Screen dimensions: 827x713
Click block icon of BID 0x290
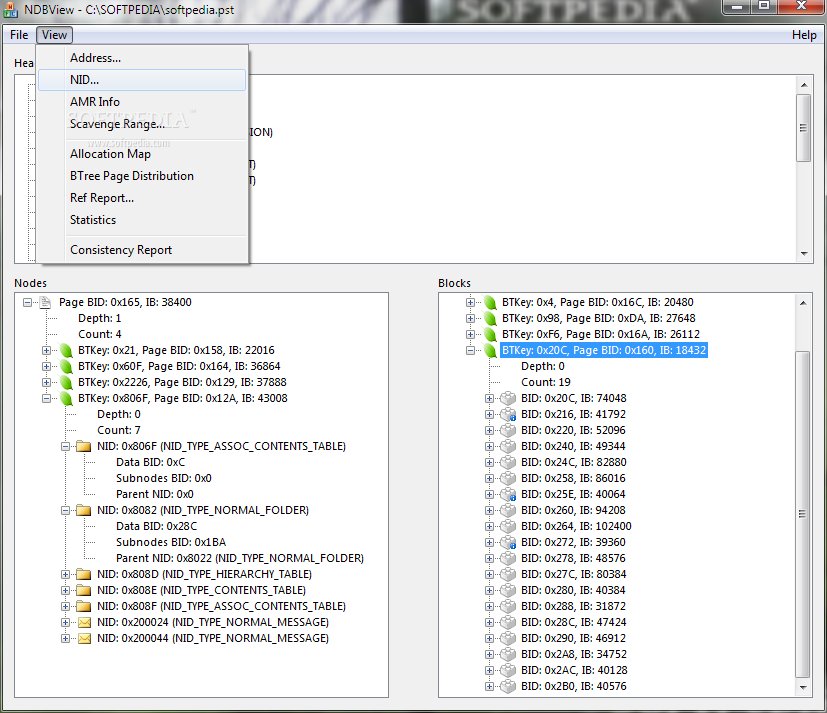(x=508, y=638)
